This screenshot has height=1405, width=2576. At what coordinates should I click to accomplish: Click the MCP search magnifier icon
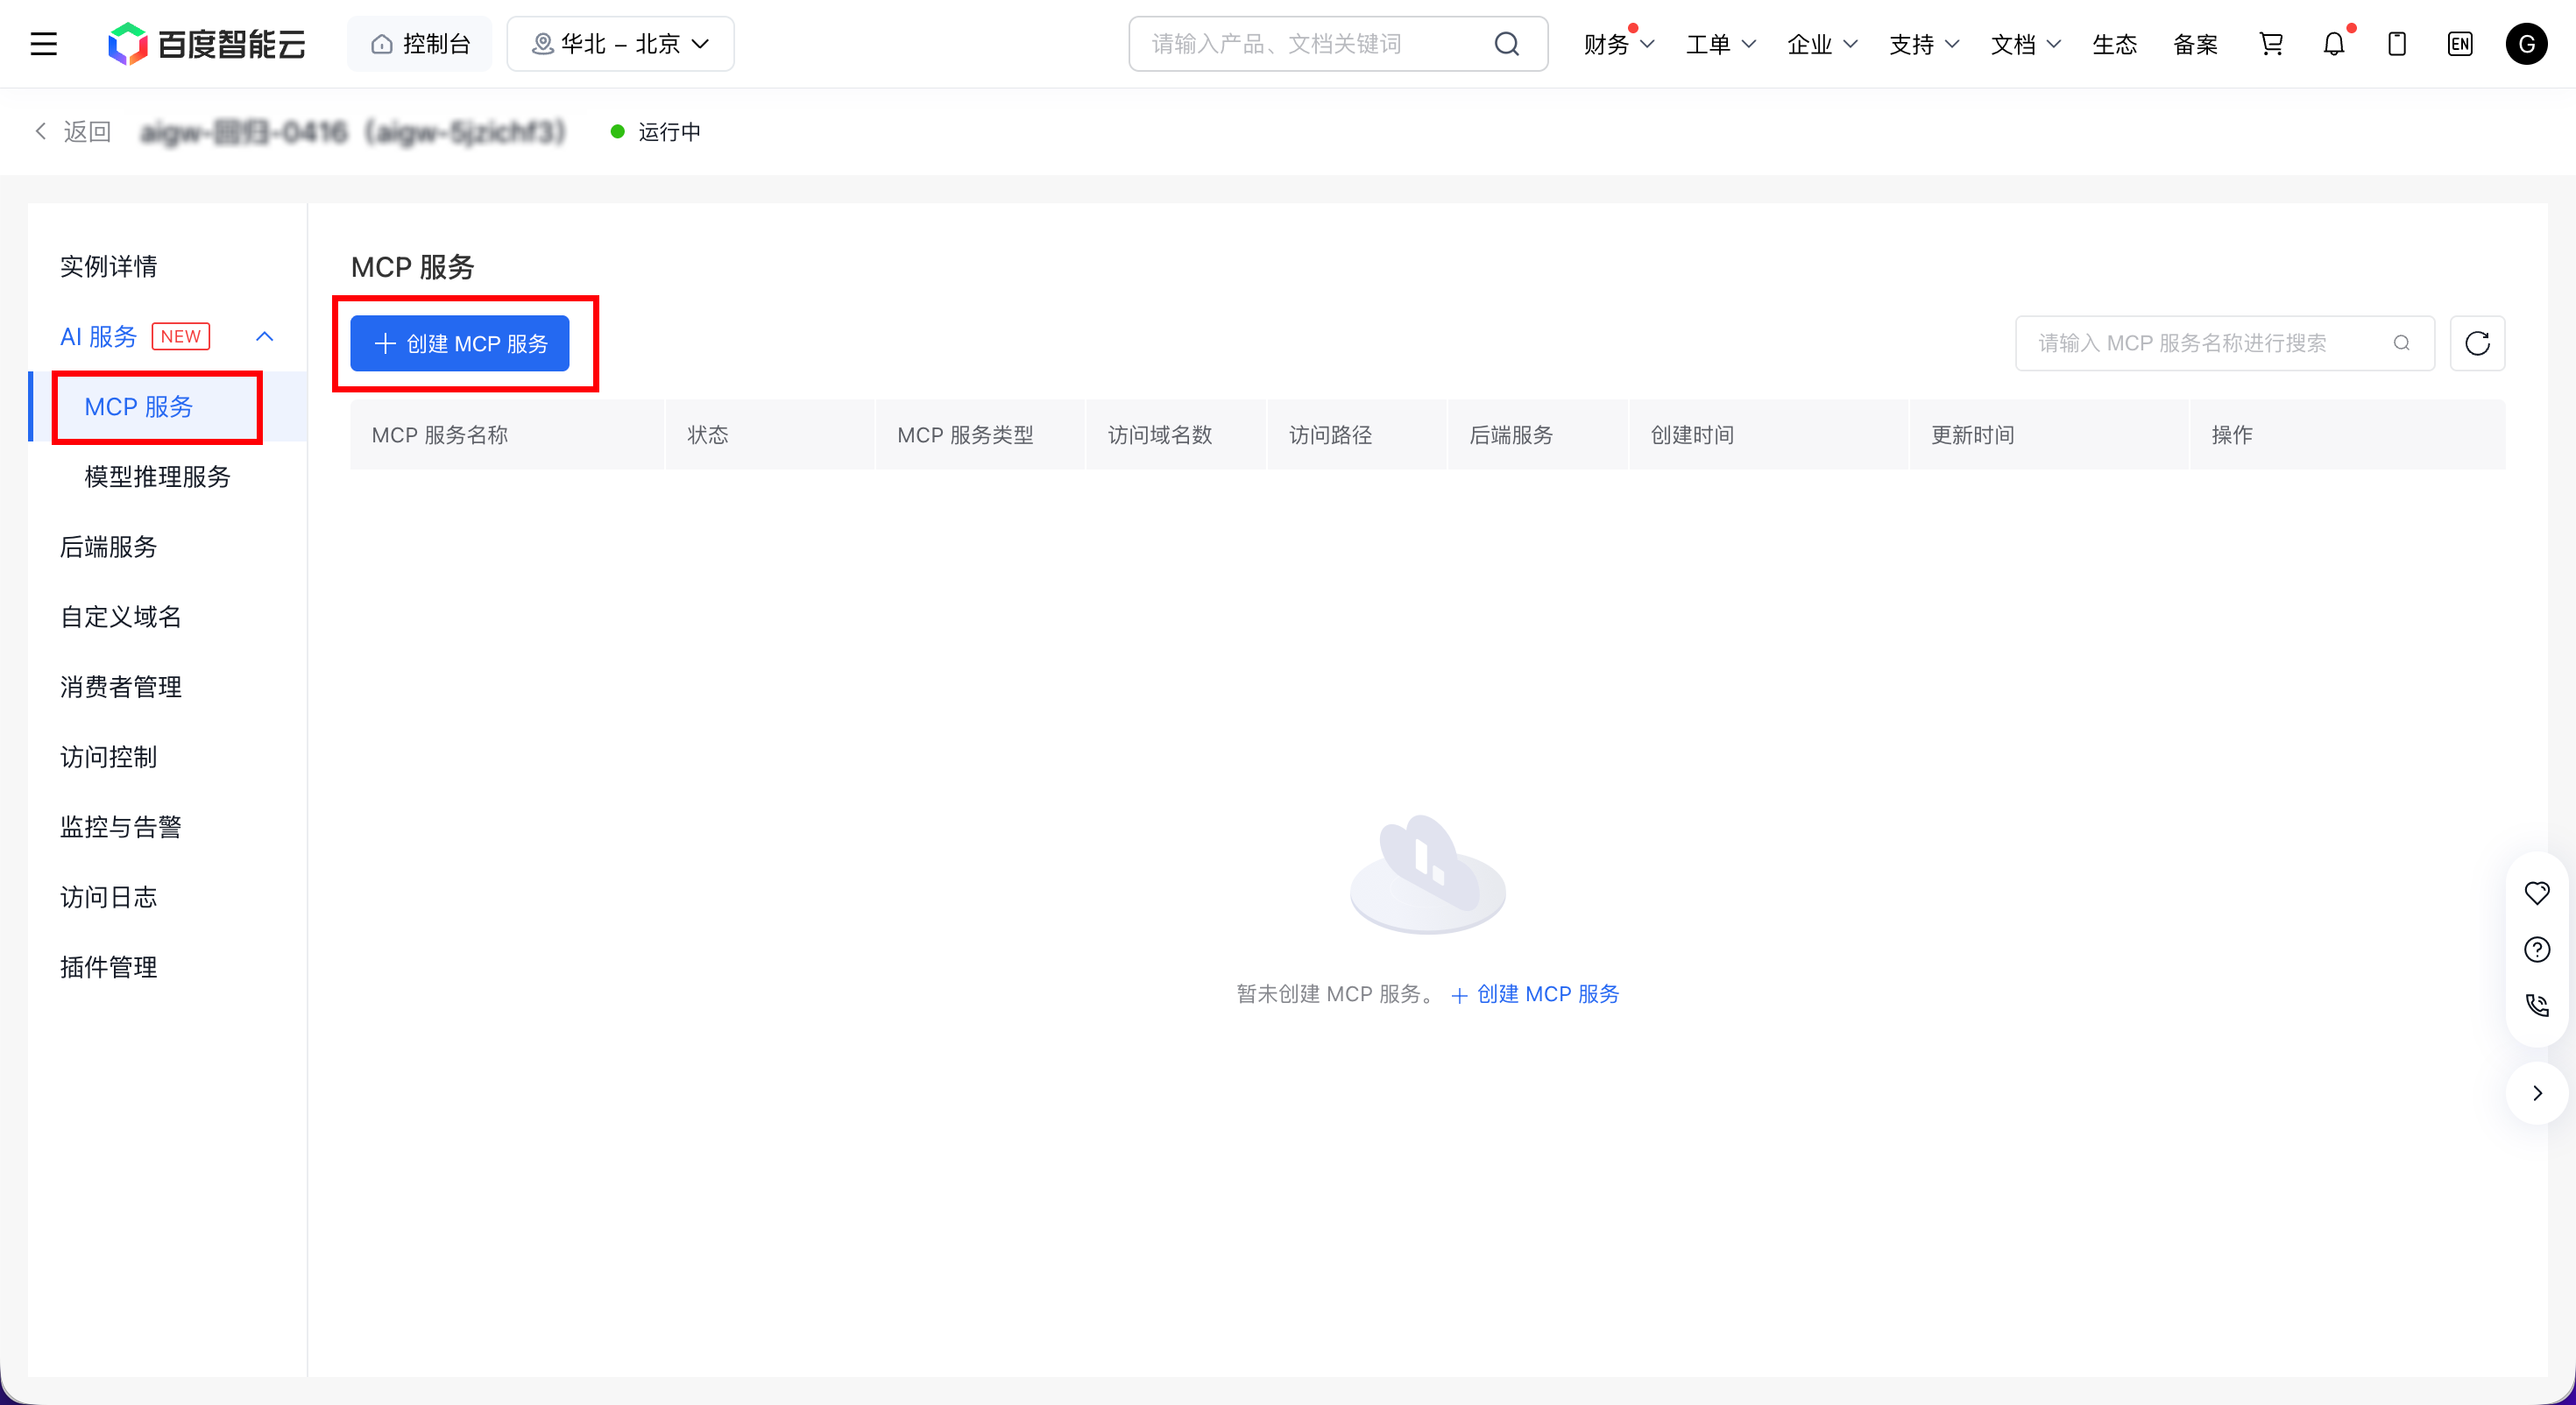tap(2401, 344)
